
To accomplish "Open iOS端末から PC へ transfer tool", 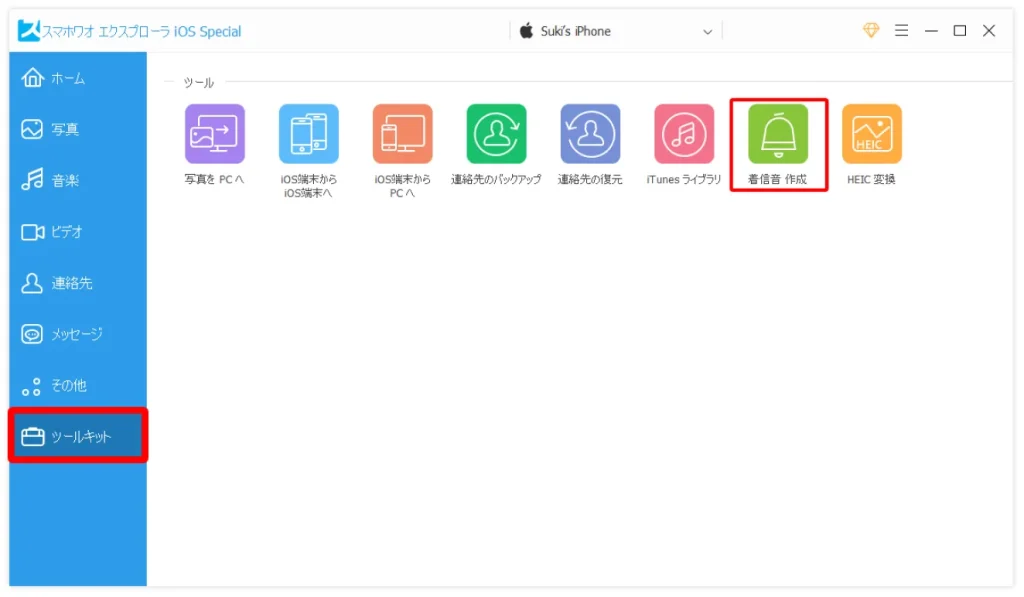I will click(x=402, y=134).
